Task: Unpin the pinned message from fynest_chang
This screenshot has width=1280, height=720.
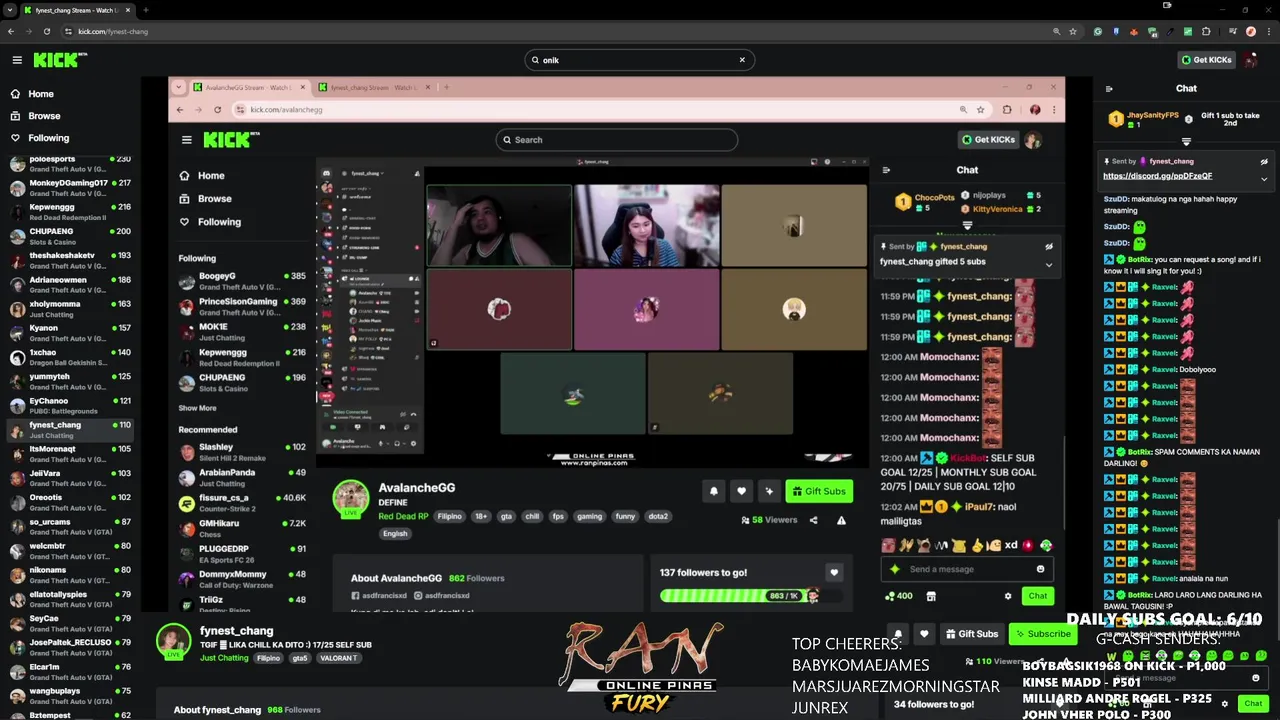Action: click(x=1264, y=161)
